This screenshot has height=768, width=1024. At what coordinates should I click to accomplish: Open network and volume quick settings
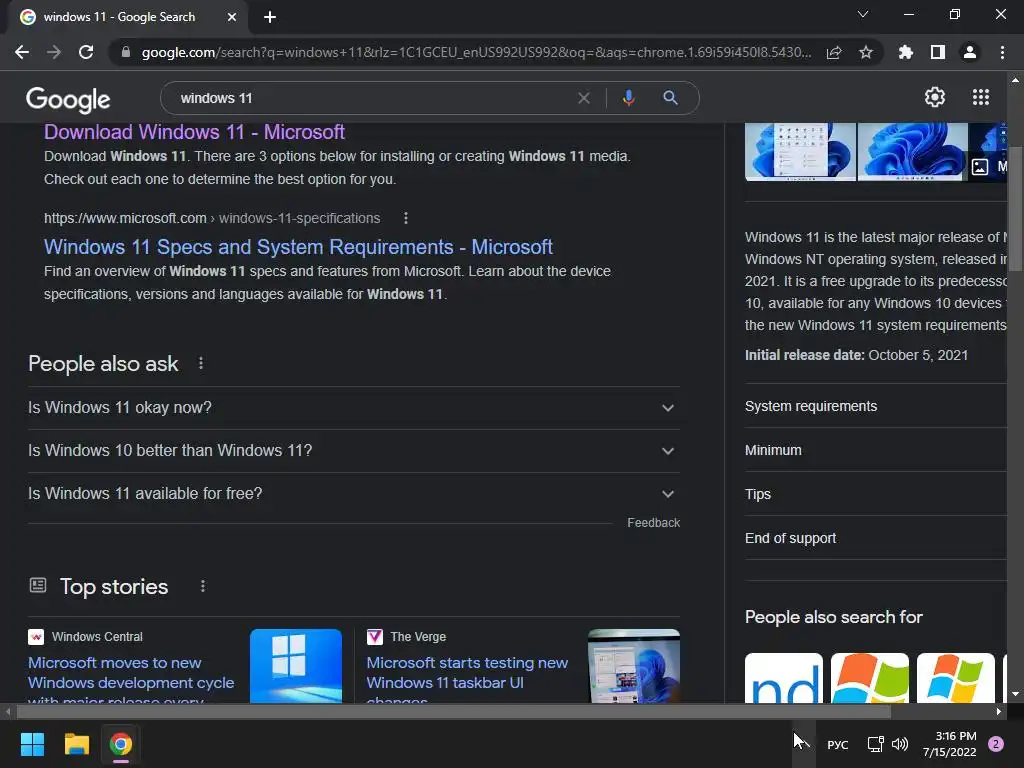(888, 744)
